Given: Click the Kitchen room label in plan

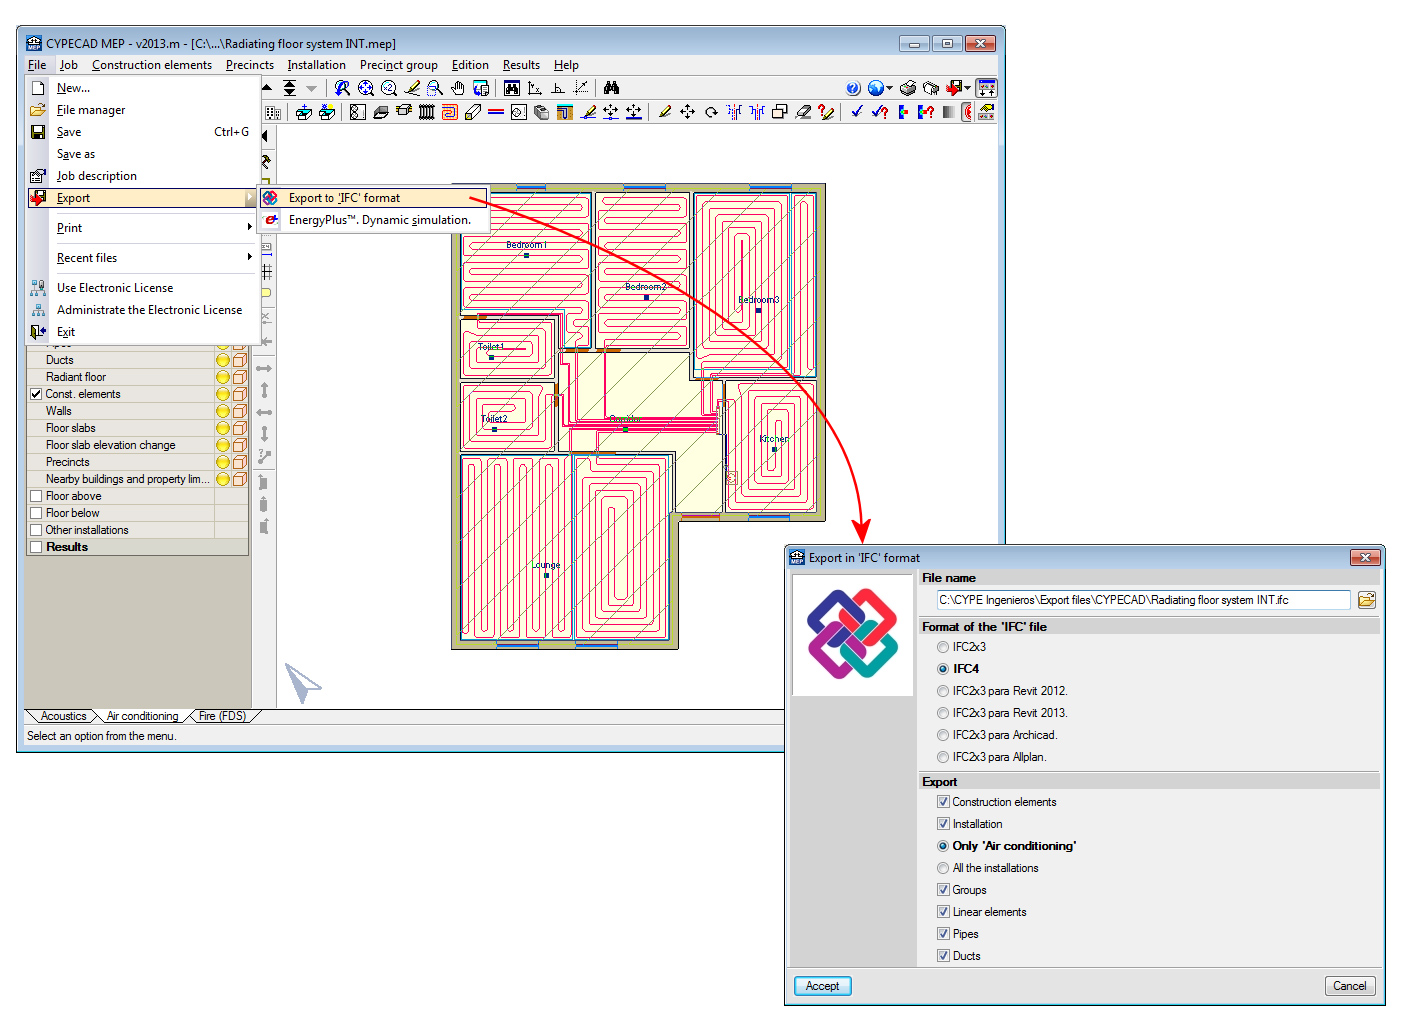Looking at the screenshot, I should point(774,438).
